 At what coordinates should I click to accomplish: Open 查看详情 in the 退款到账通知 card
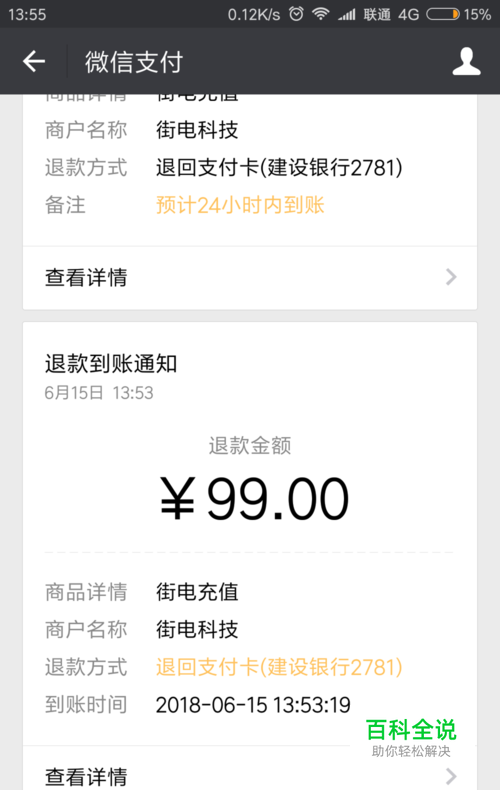[250, 769]
